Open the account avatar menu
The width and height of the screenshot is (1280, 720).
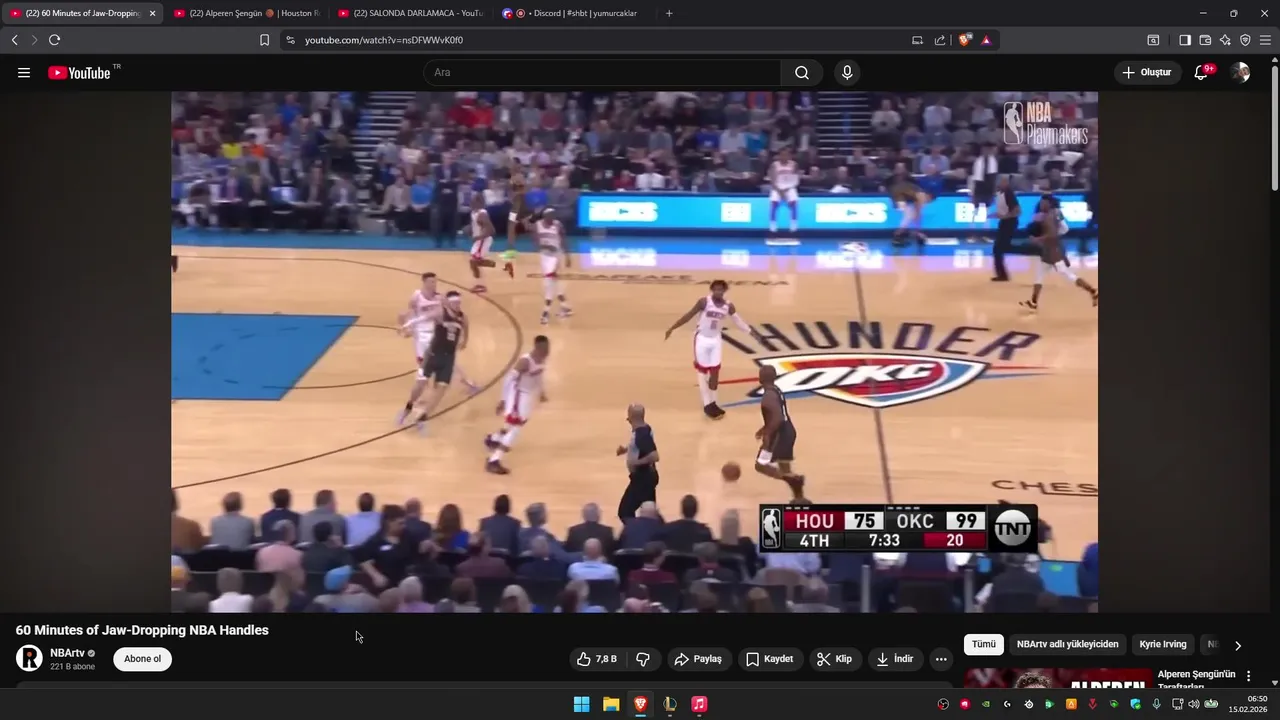[1240, 73]
